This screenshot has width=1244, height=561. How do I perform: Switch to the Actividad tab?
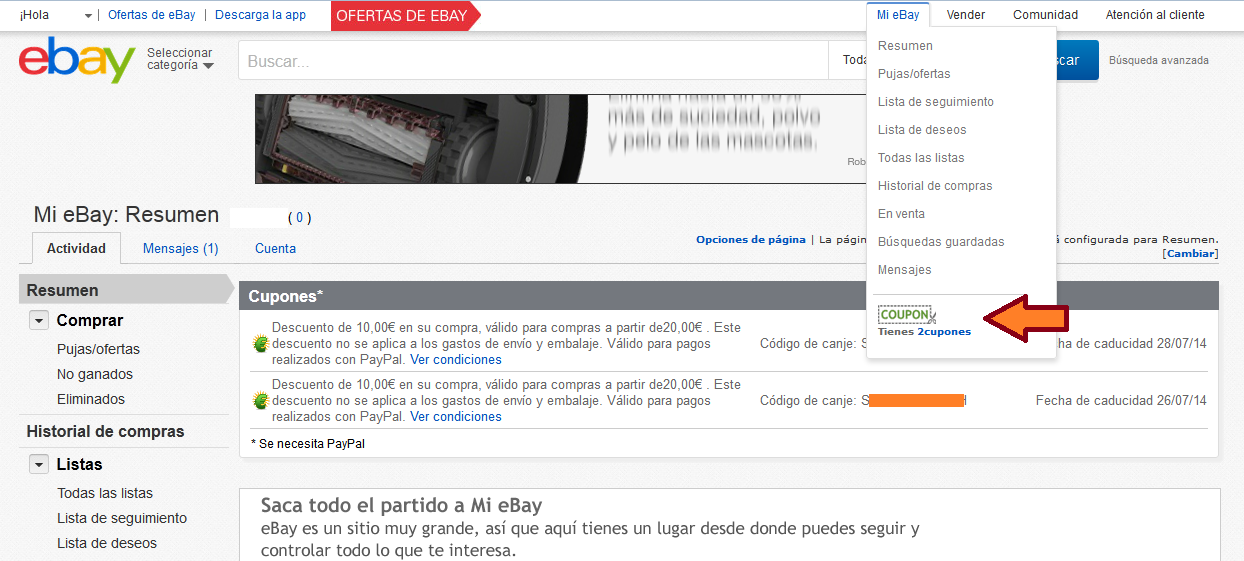[76, 248]
